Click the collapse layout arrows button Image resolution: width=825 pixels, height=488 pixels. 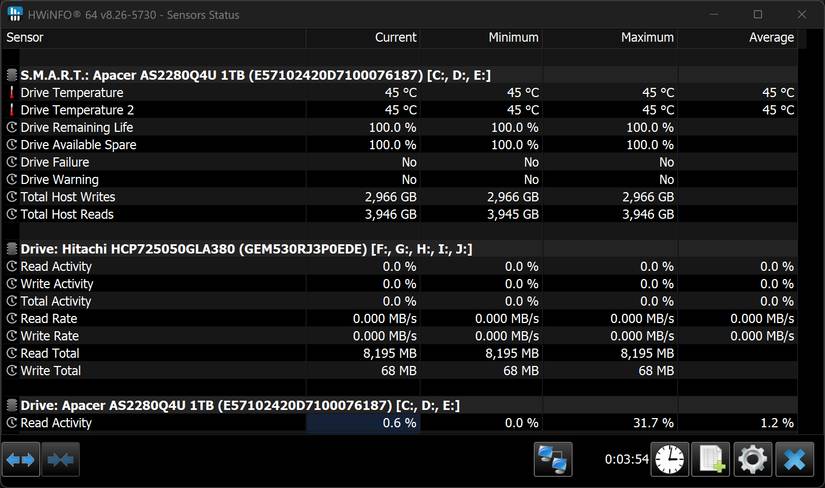61,460
